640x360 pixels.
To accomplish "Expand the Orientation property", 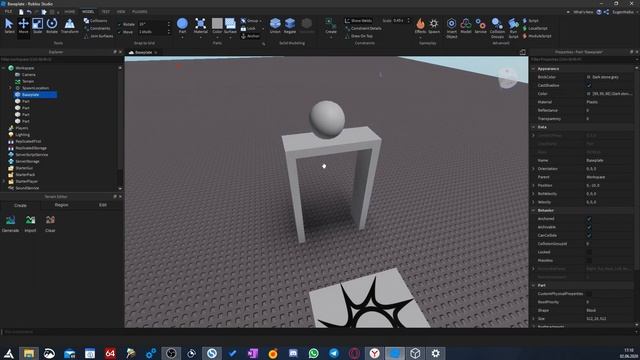I will coord(533,169).
